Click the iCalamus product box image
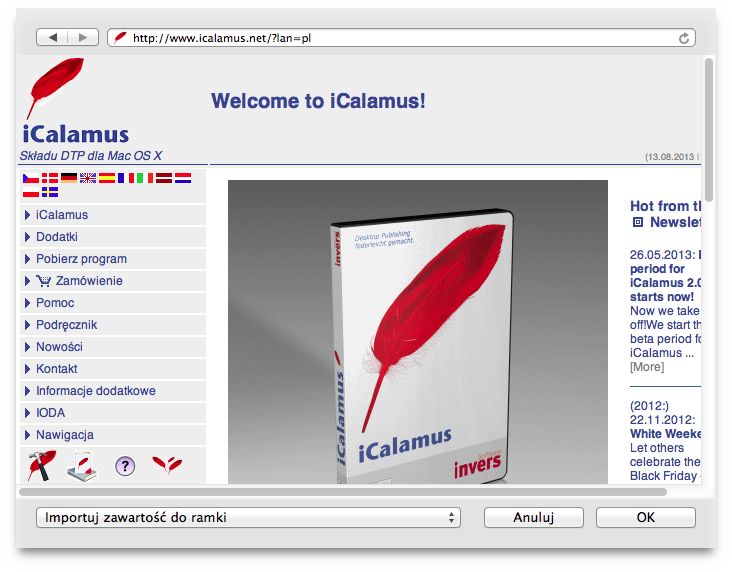Image resolution: width=732 pixels, height=572 pixels. (418, 332)
